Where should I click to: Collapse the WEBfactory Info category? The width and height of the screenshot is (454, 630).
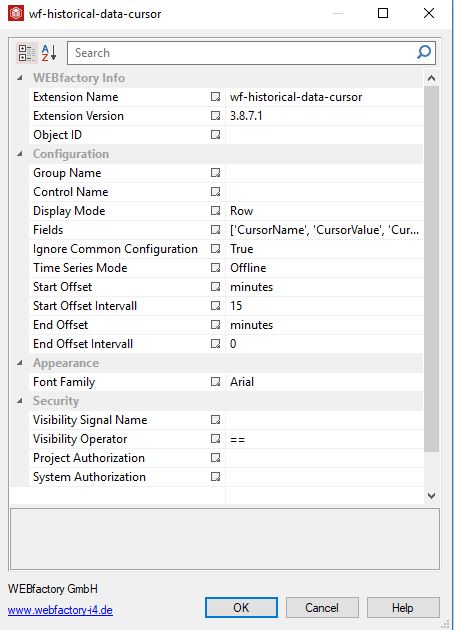pos(20,78)
